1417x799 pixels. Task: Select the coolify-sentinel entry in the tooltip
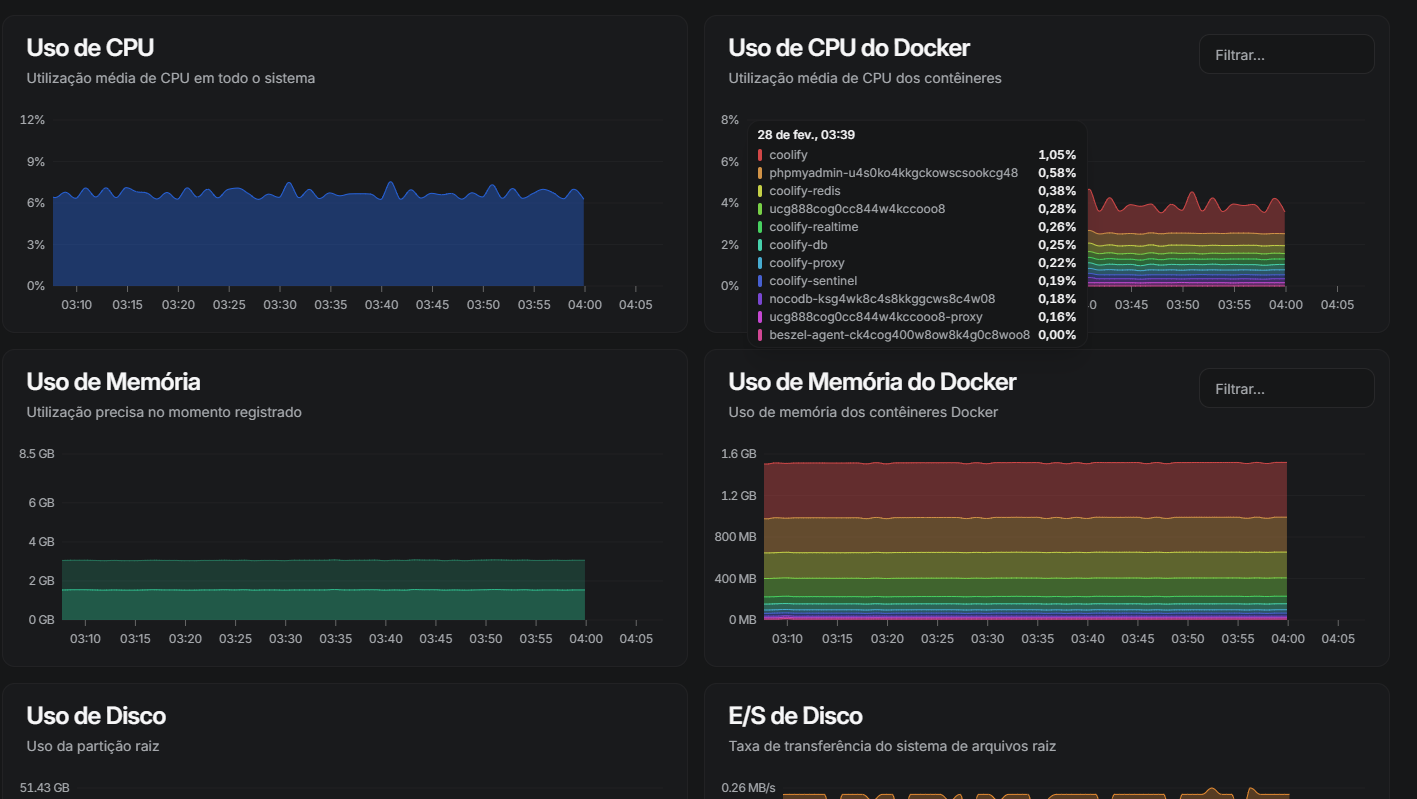tap(813, 281)
